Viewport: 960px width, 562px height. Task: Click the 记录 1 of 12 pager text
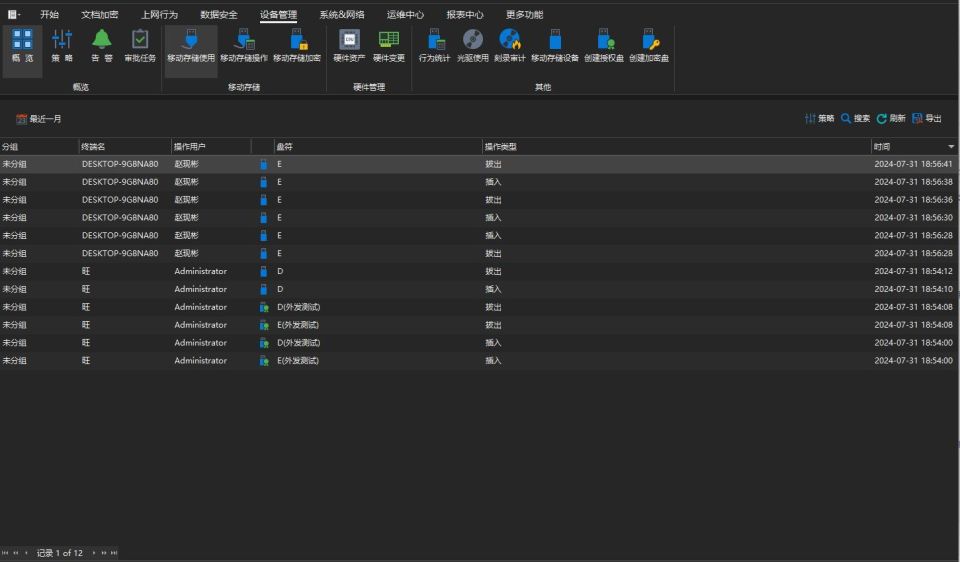(59, 553)
